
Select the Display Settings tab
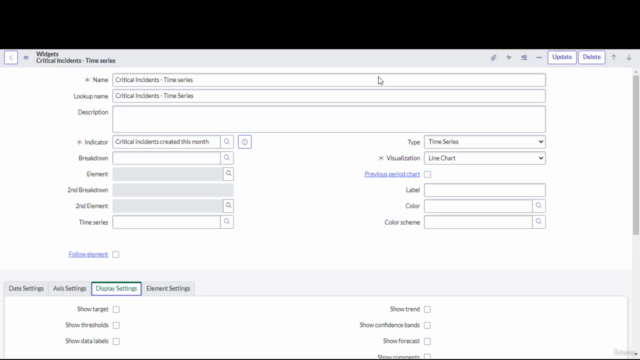[x=116, y=289]
